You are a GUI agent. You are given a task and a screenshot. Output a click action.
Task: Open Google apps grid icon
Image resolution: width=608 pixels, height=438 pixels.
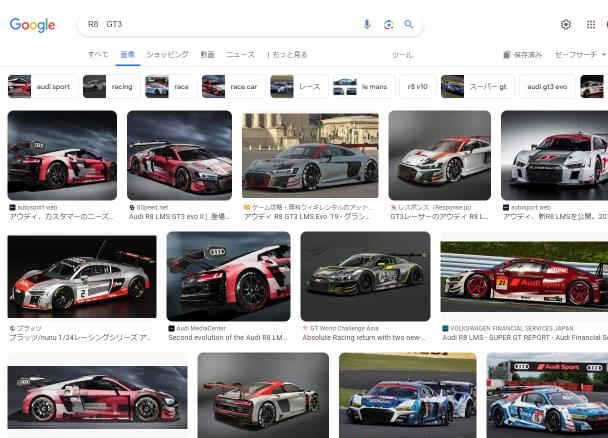[x=591, y=24]
